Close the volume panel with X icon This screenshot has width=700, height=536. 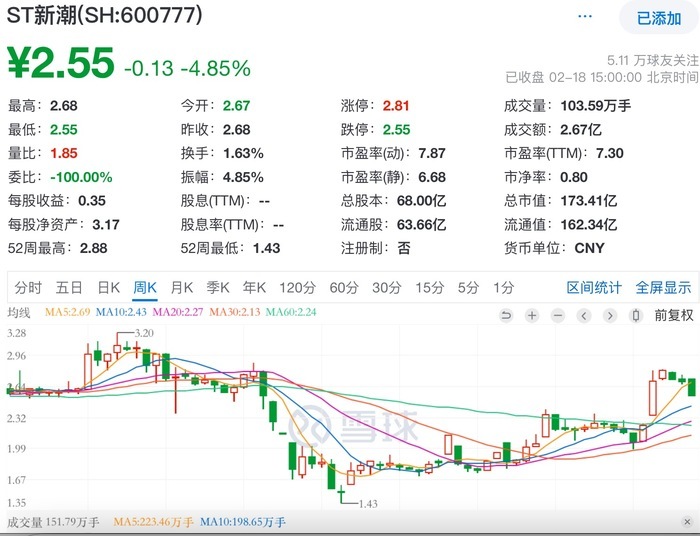(687, 522)
